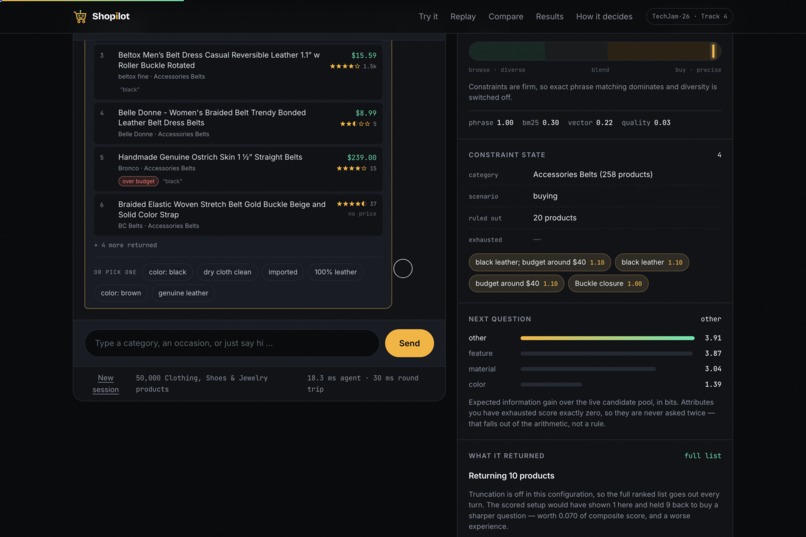Select the Belle Donne Braided Belt result
Viewport: 806px width, 537px height.
[x=238, y=123]
